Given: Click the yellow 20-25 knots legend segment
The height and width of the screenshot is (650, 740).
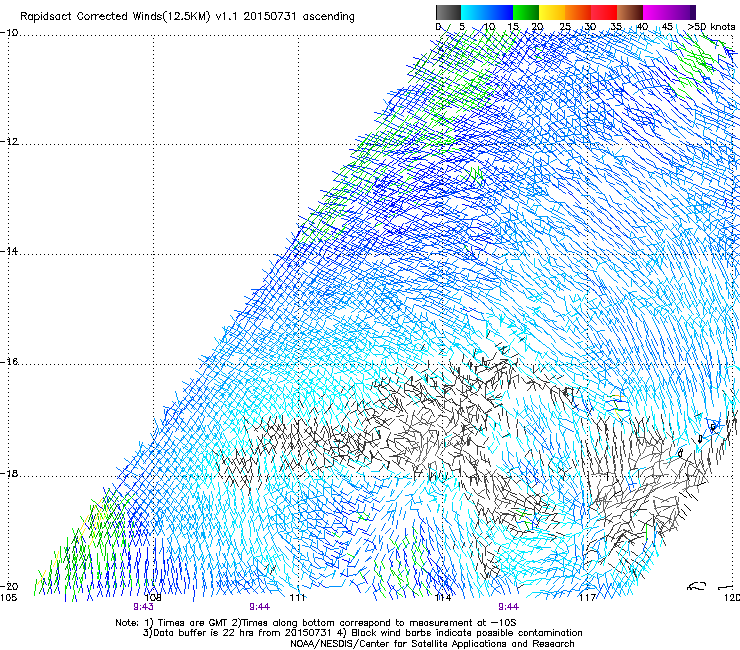Looking at the screenshot, I should (x=552, y=12).
